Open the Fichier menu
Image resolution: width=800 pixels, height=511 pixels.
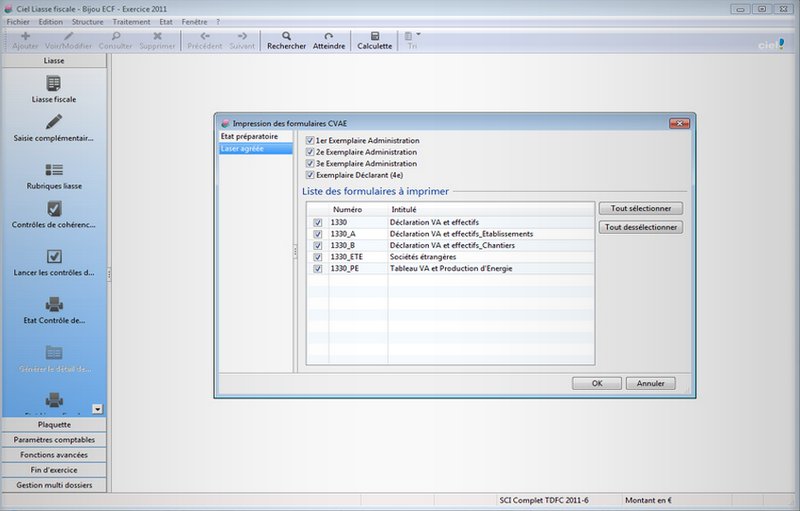(18, 22)
